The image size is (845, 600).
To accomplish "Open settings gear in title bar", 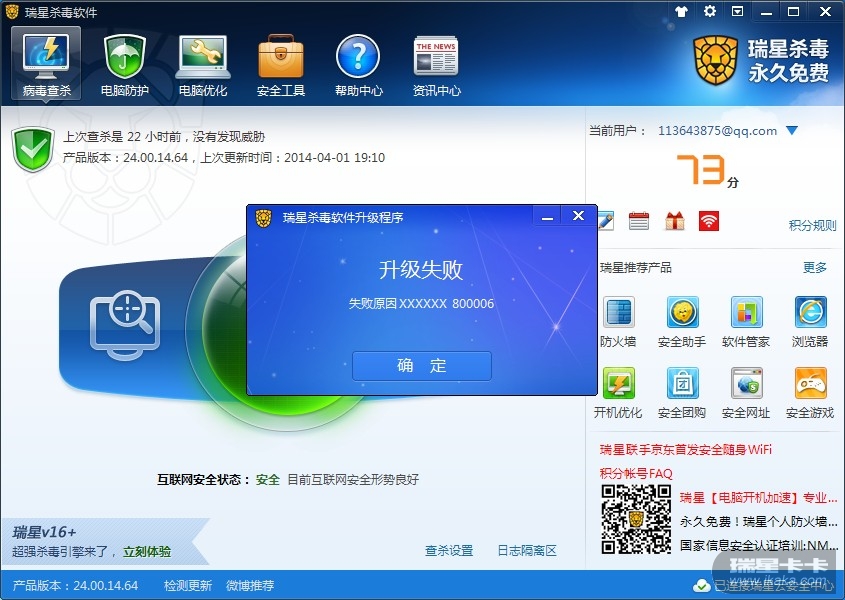I will (710, 11).
